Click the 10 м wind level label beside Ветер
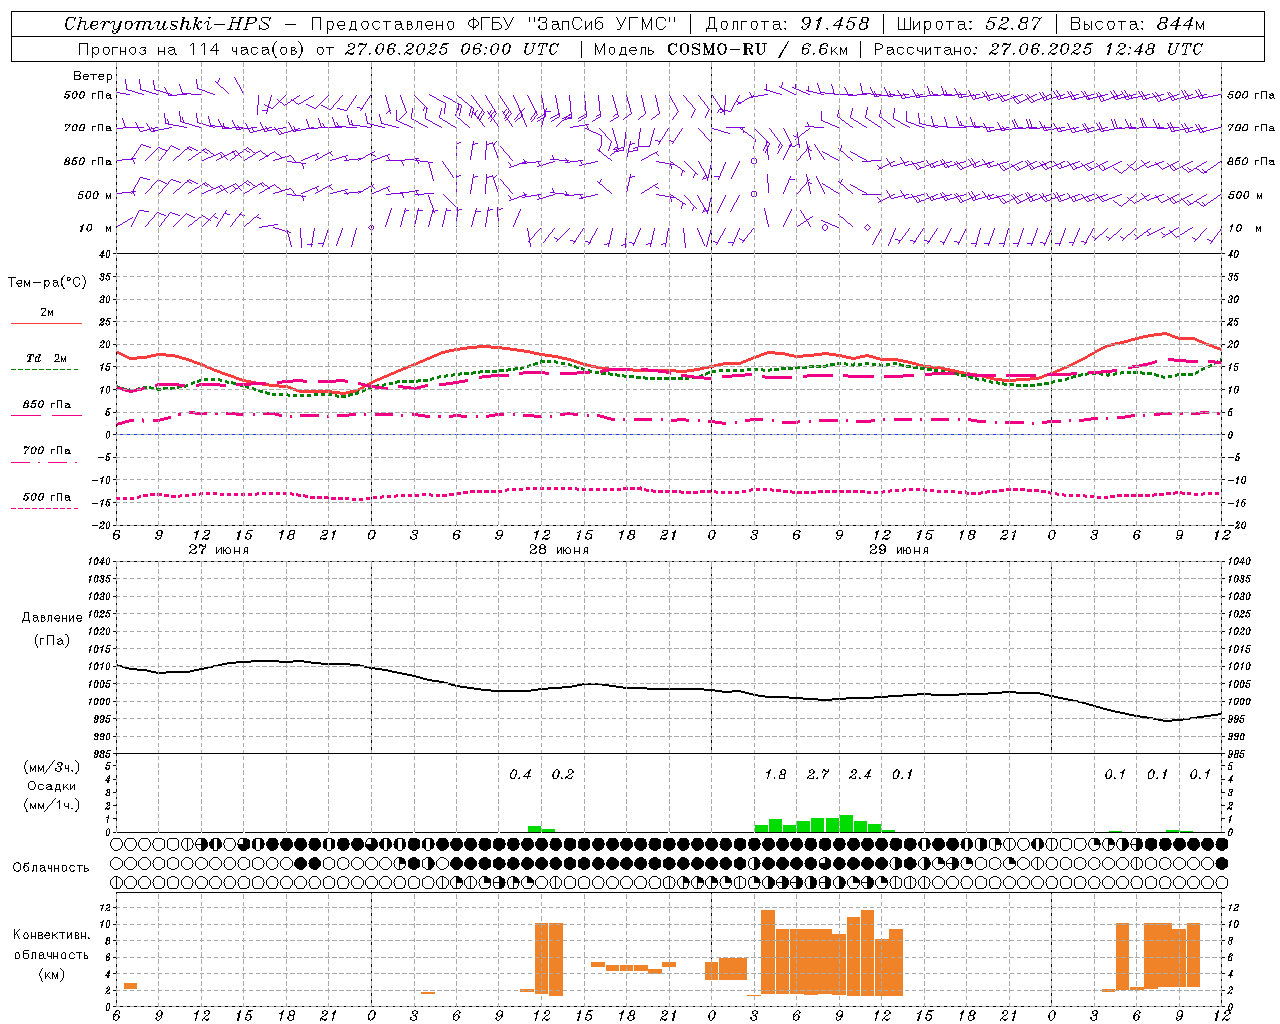This screenshot has width=1280, height=1024. (96, 228)
